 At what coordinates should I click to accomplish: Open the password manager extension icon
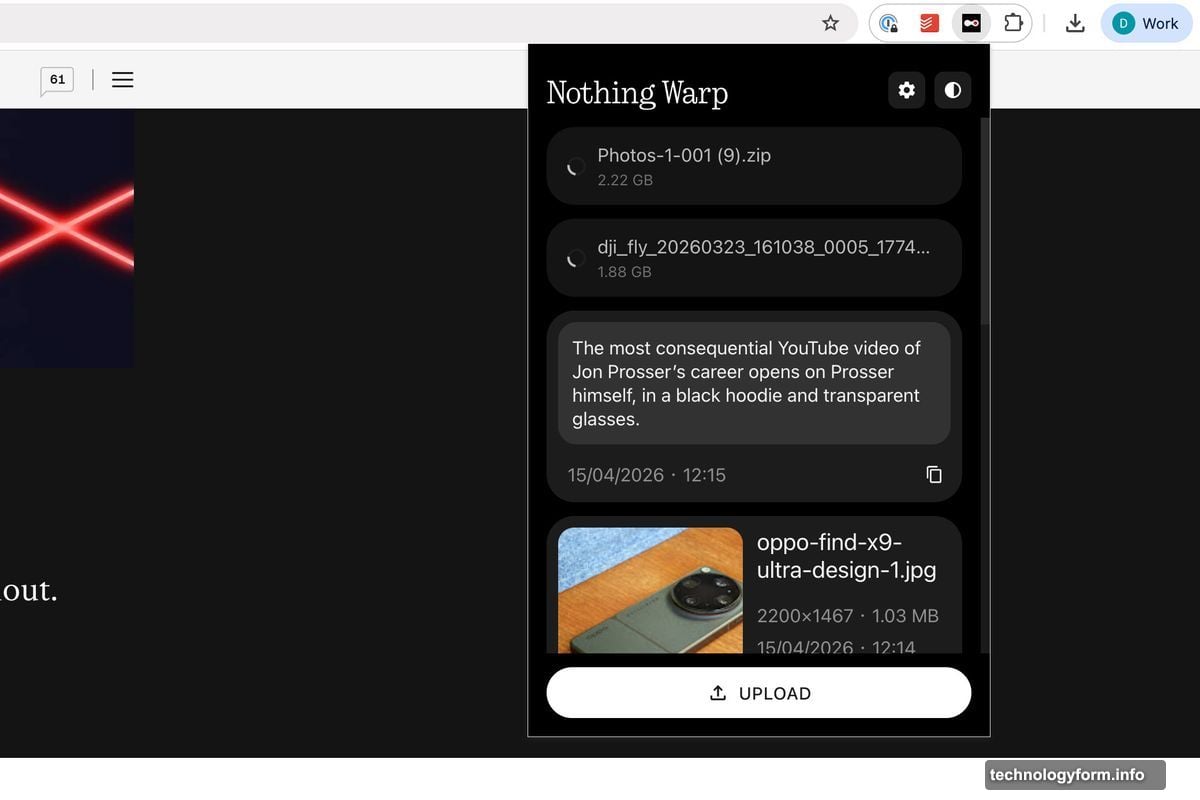[x=889, y=23]
